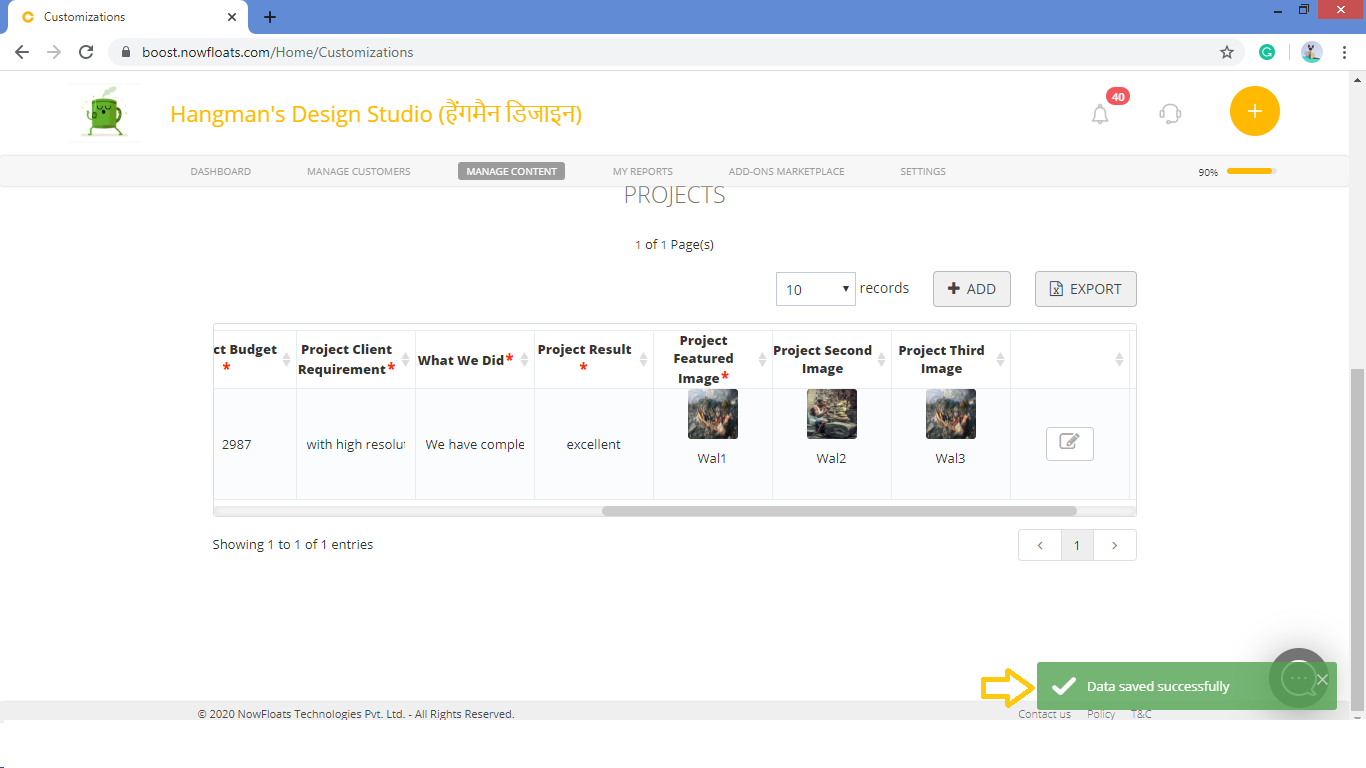Sort by the Project Budget column
Screen dimensions: 1366x768
coord(255,360)
